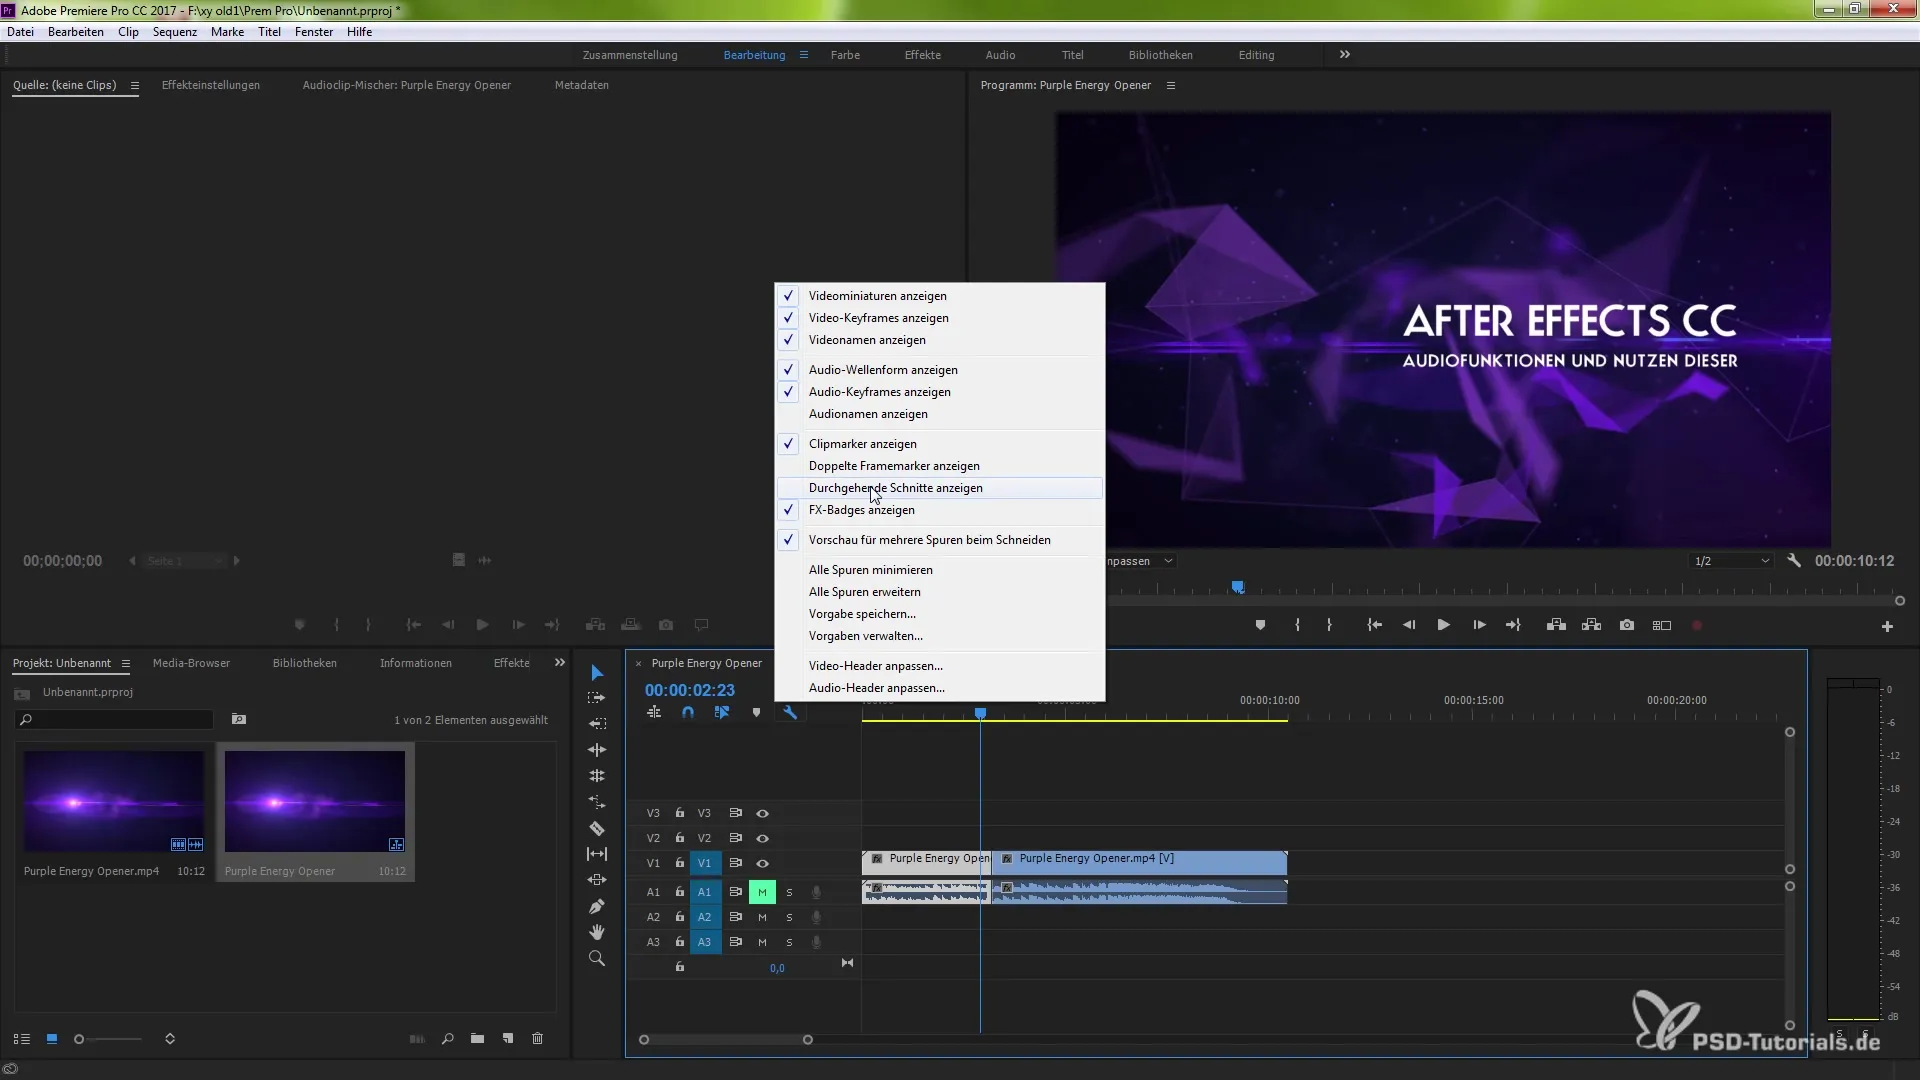This screenshot has height=1080, width=1920.
Task: Add a marker in the timeline
Action: point(756,712)
